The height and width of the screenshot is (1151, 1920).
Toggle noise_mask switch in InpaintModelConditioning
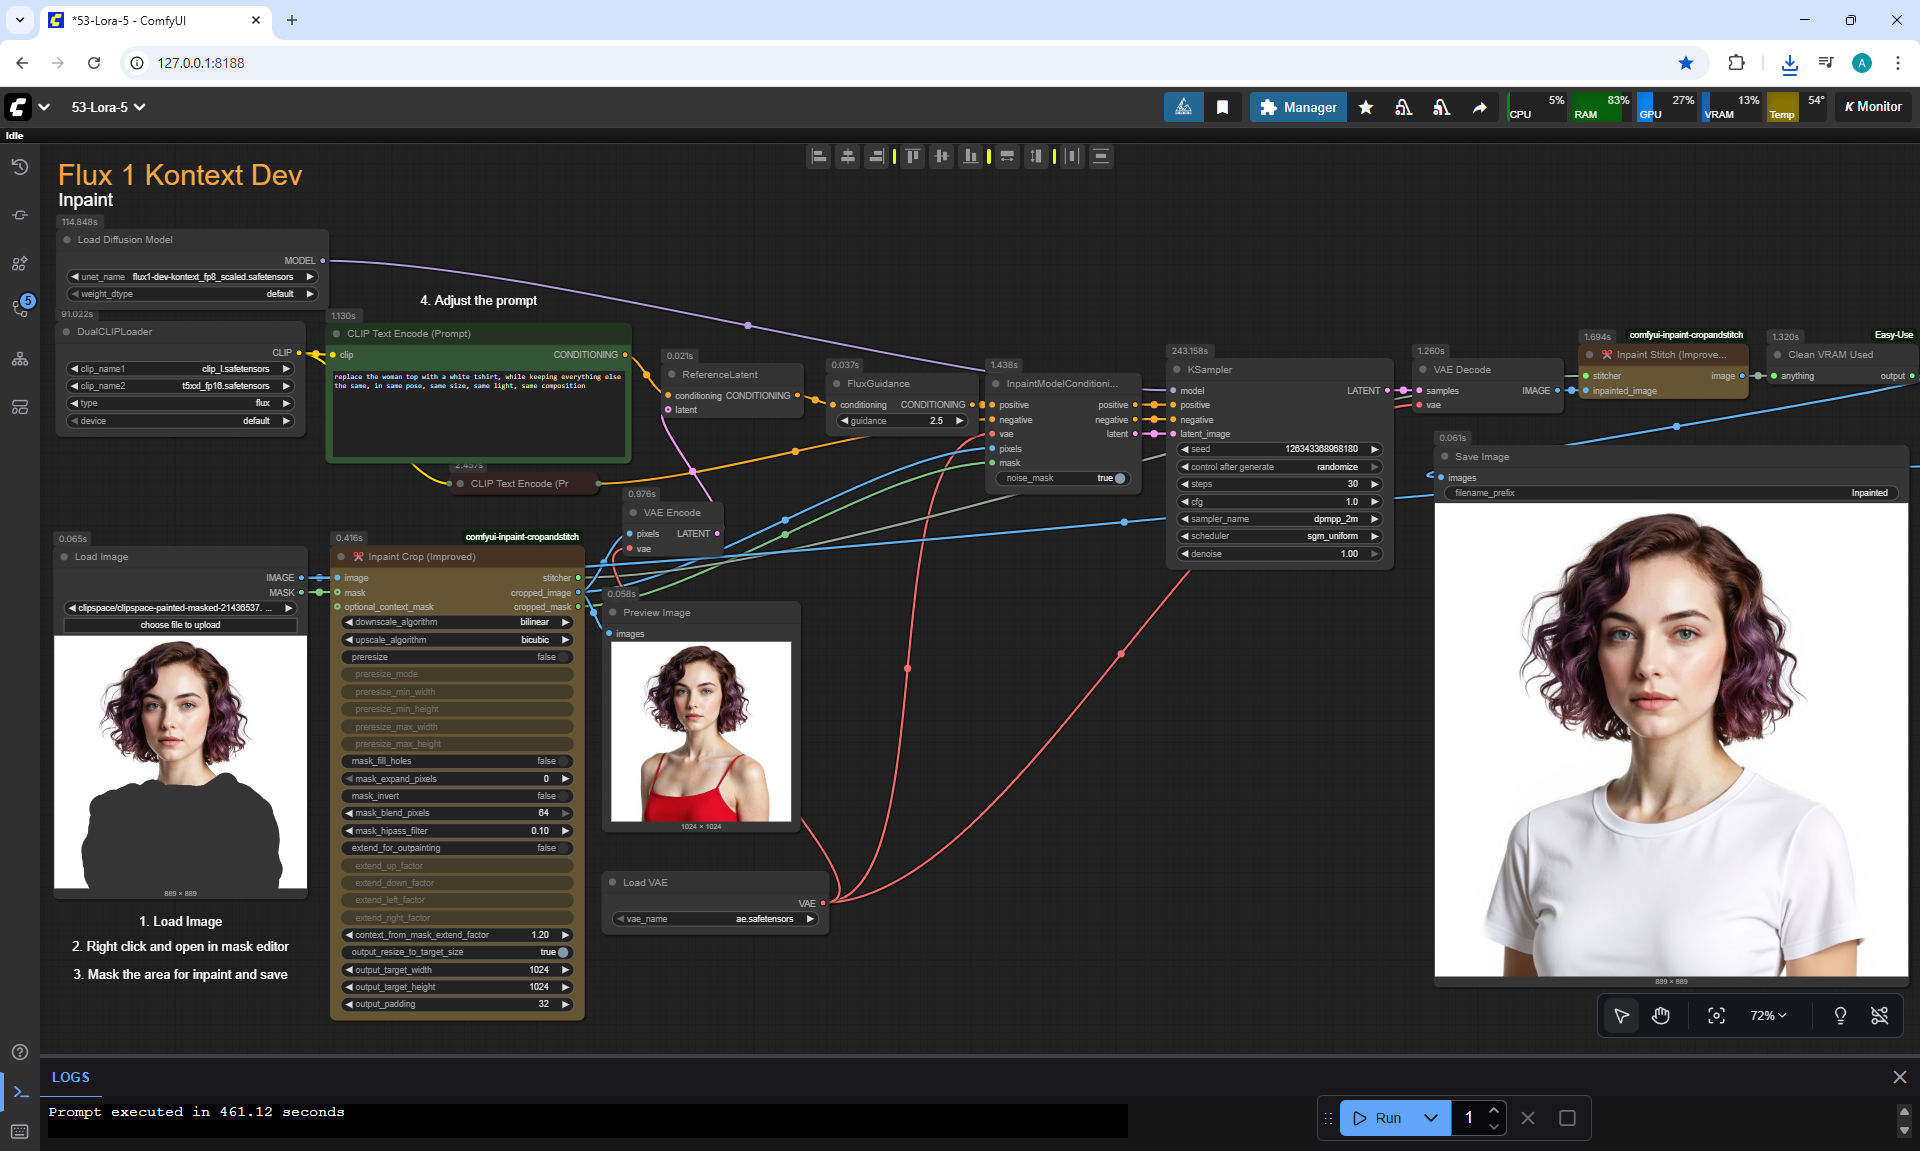pyautogui.click(x=1118, y=478)
